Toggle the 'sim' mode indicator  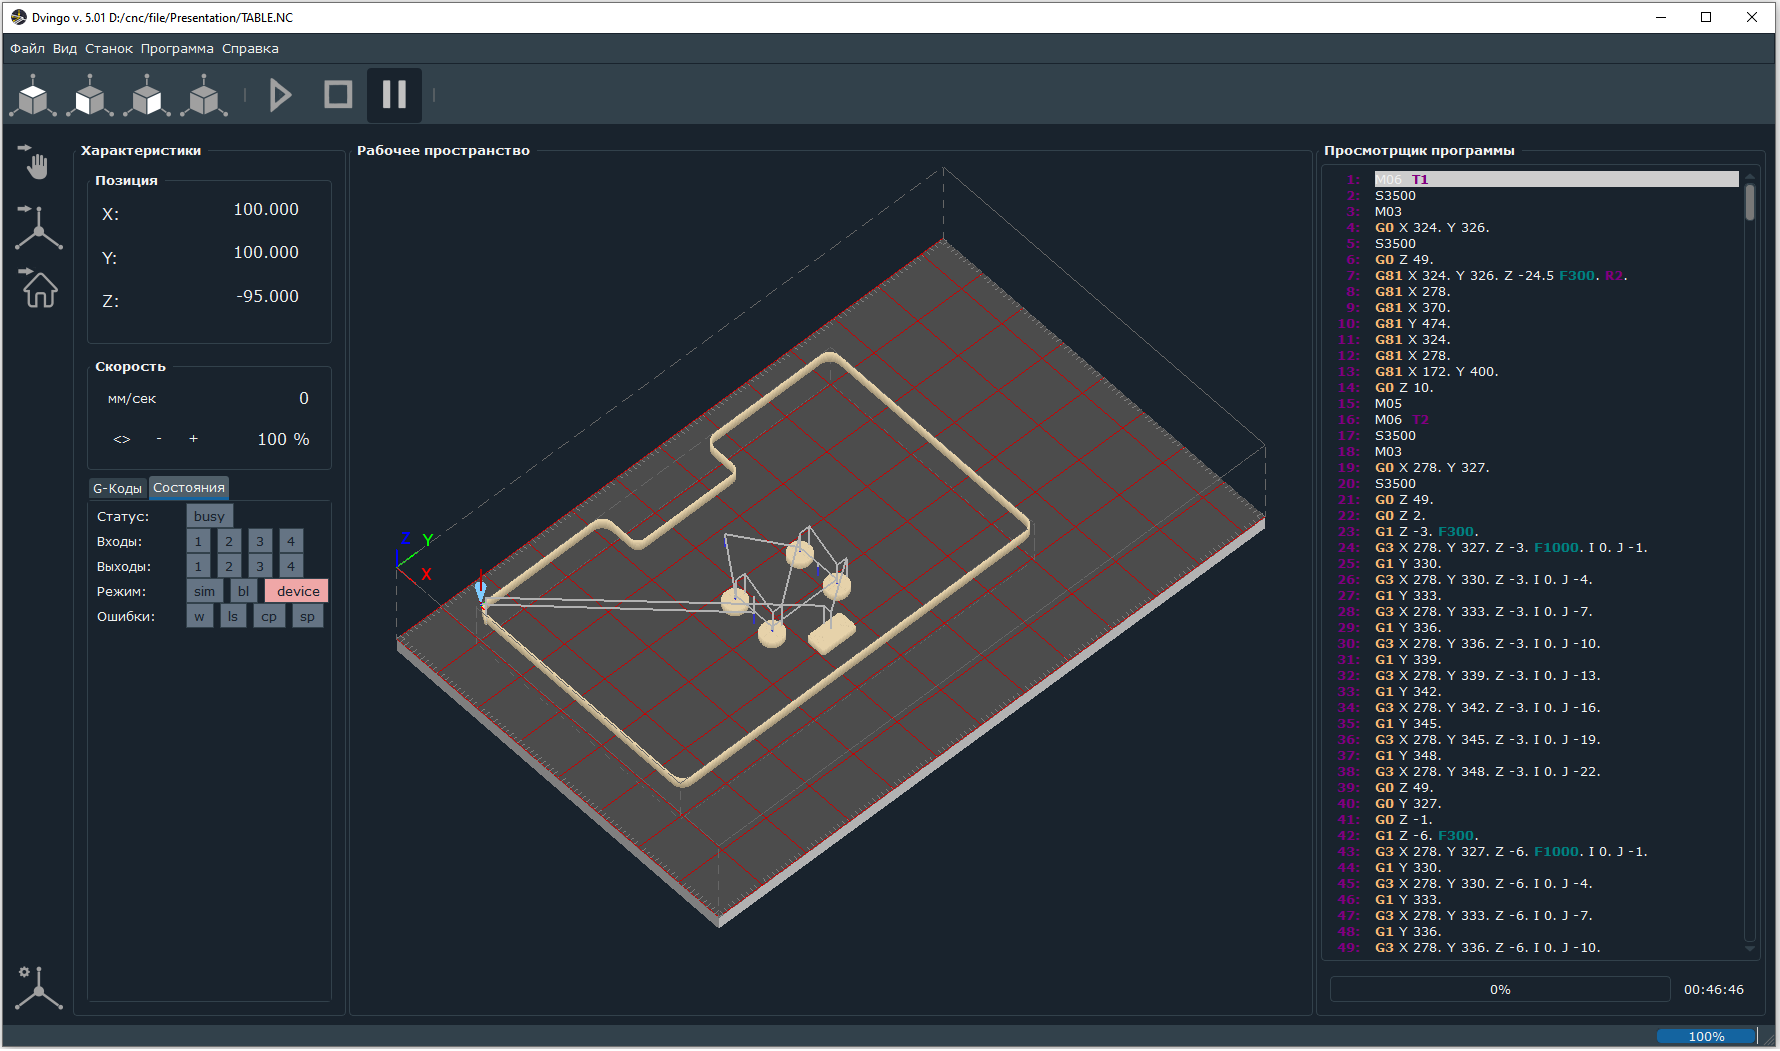204,591
